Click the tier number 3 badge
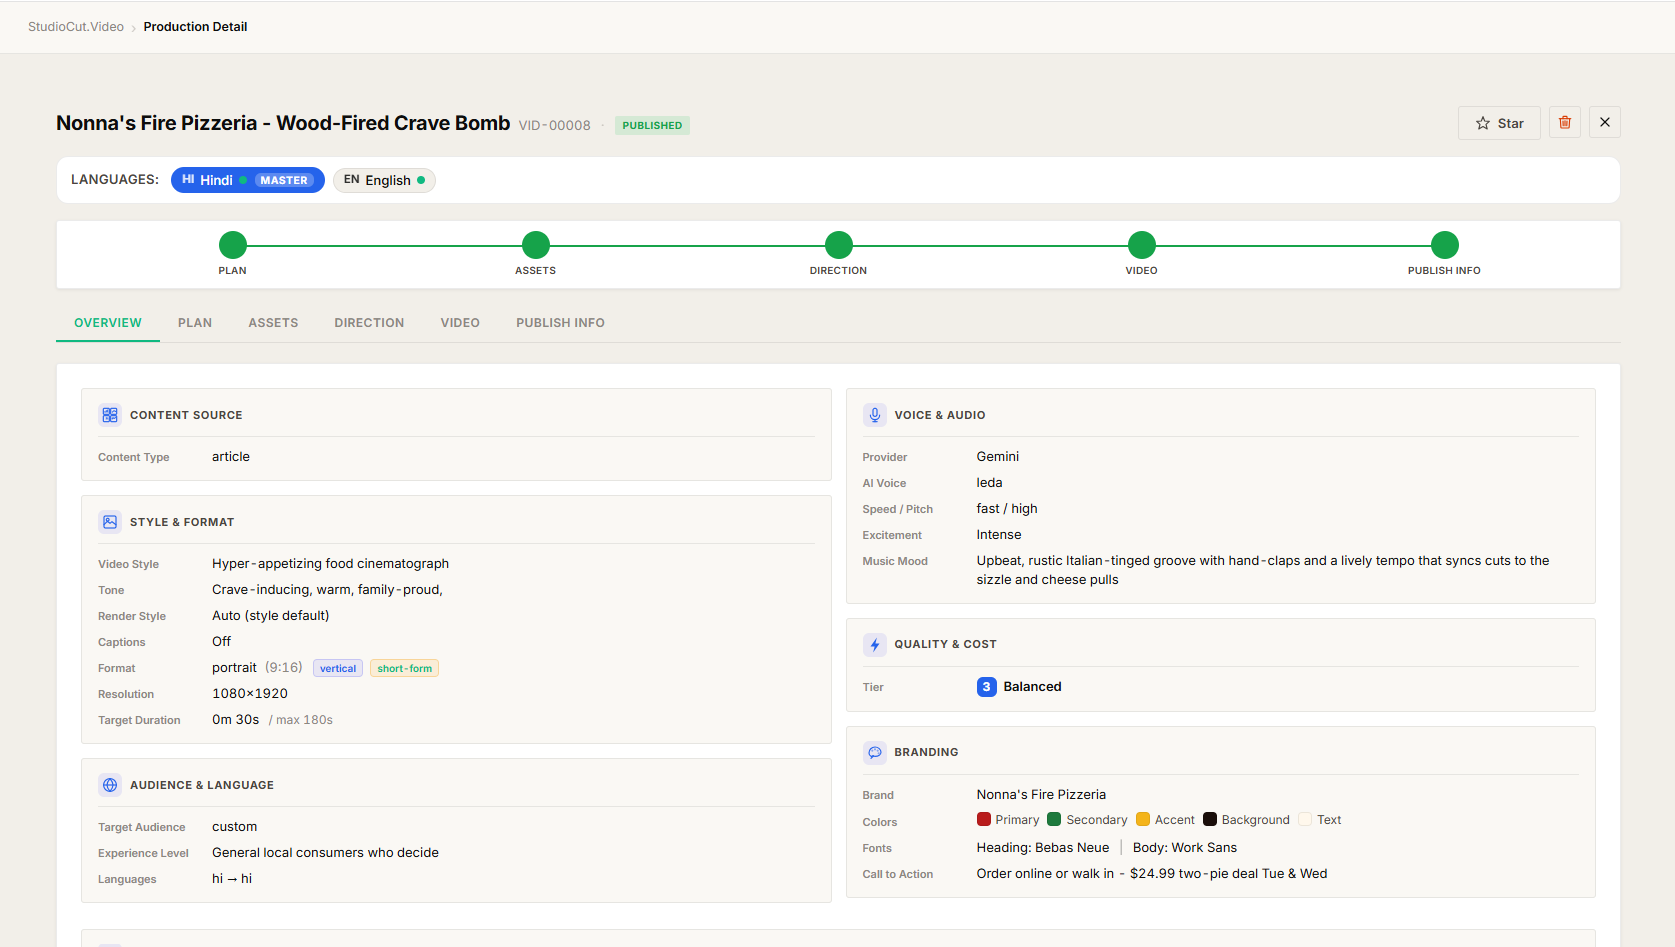 (987, 687)
